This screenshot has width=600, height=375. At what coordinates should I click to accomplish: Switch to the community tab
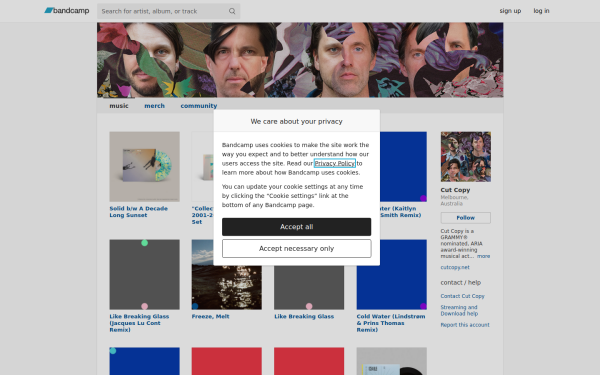coord(199,106)
